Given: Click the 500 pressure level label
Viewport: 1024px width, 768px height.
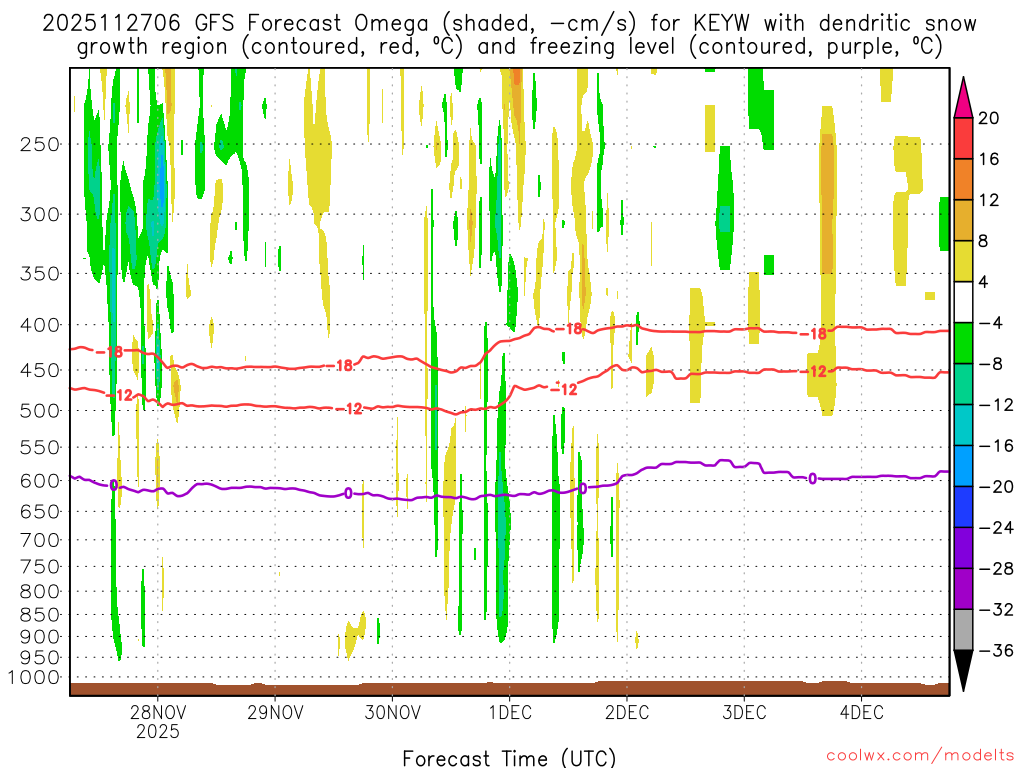Looking at the screenshot, I should coord(40,410).
